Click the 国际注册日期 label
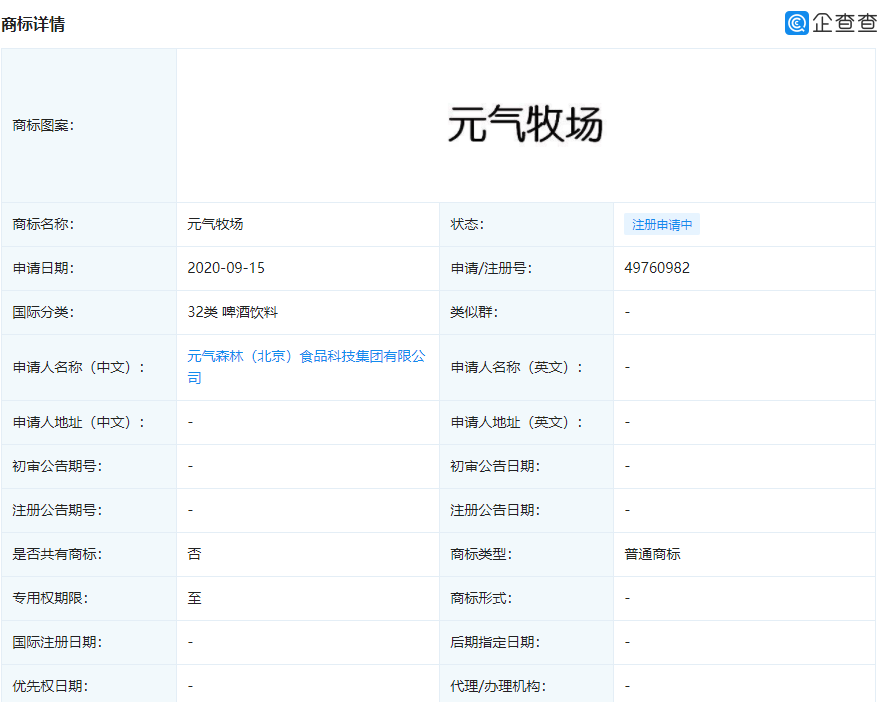This screenshot has width=892, height=702. (x=57, y=642)
